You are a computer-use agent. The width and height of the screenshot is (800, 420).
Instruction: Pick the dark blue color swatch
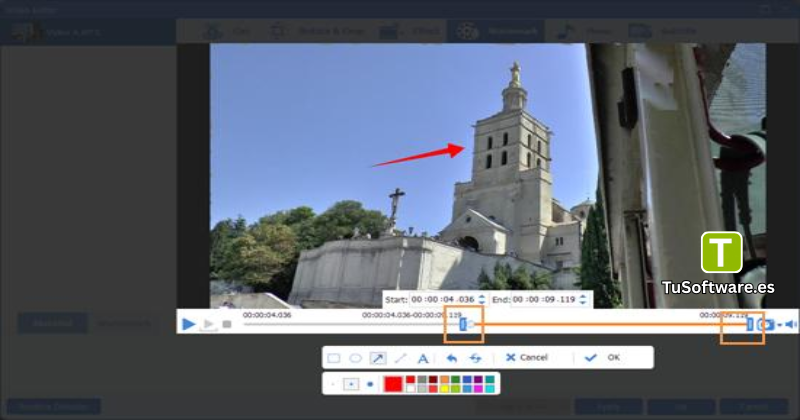(467, 380)
